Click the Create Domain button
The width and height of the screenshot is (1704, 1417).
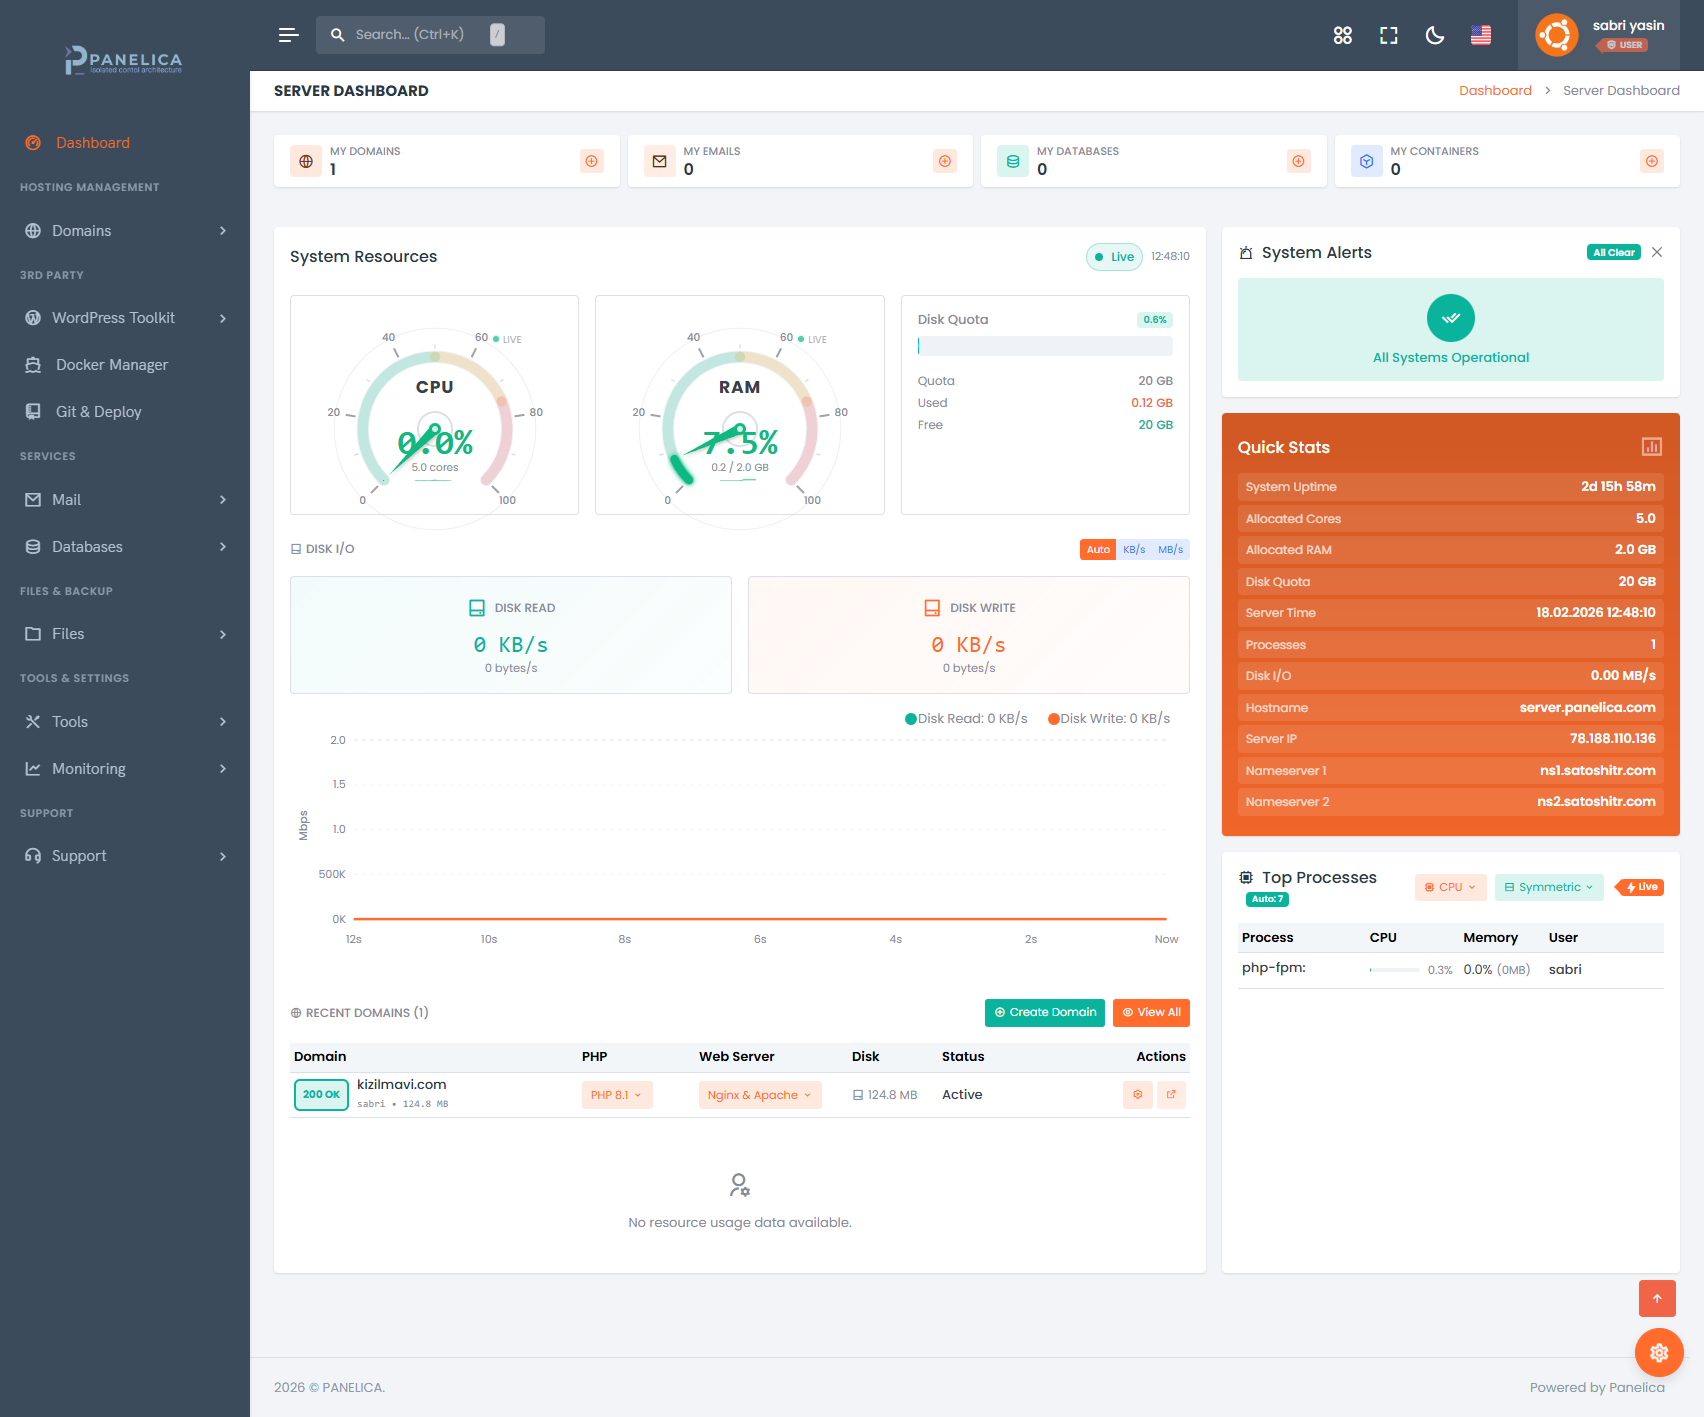point(1044,1012)
